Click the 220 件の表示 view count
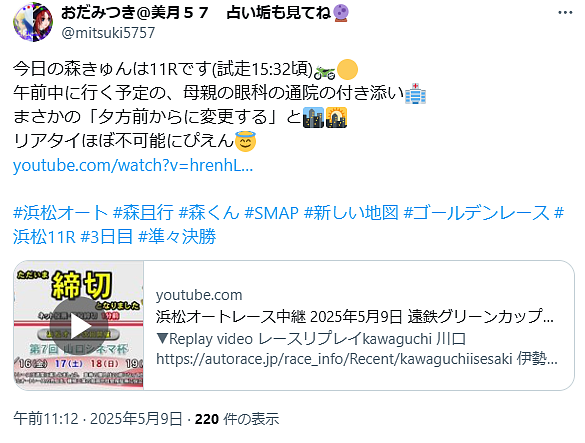Viewport: 585px width, 443px height. click(x=237, y=419)
